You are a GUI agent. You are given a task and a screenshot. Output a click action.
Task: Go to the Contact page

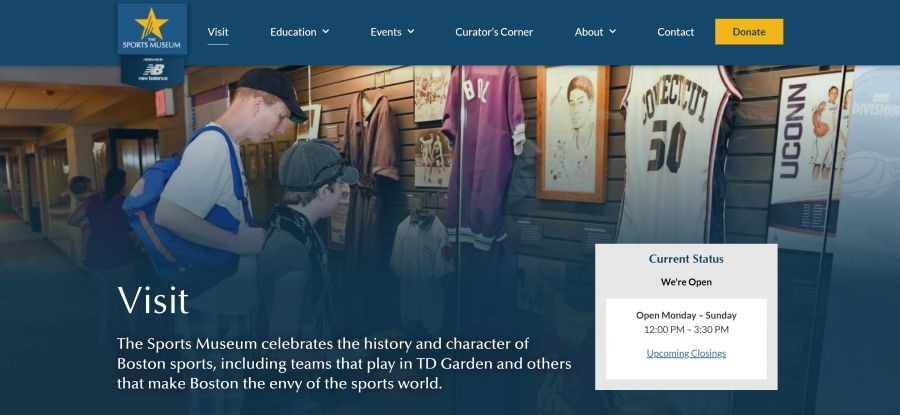(x=676, y=32)
